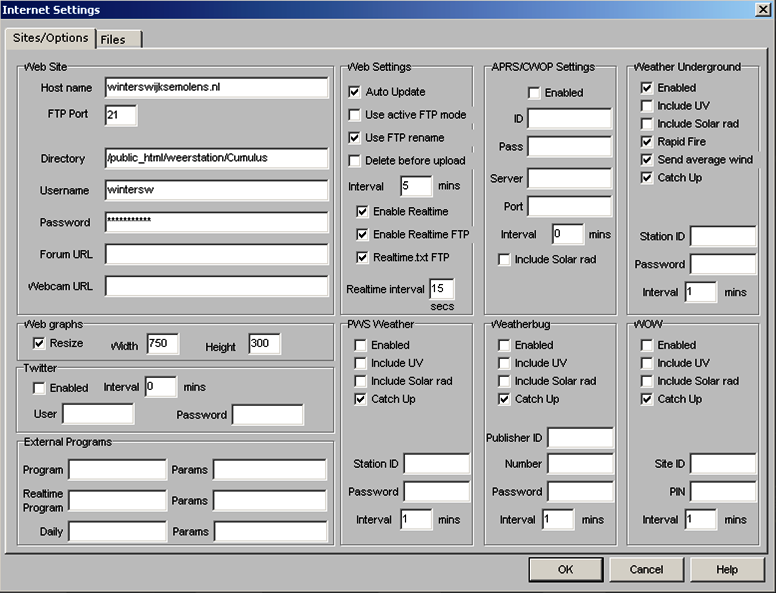776x593 pixels.
Task: Open Help for Internet Settings
Action: click(727, 569)
